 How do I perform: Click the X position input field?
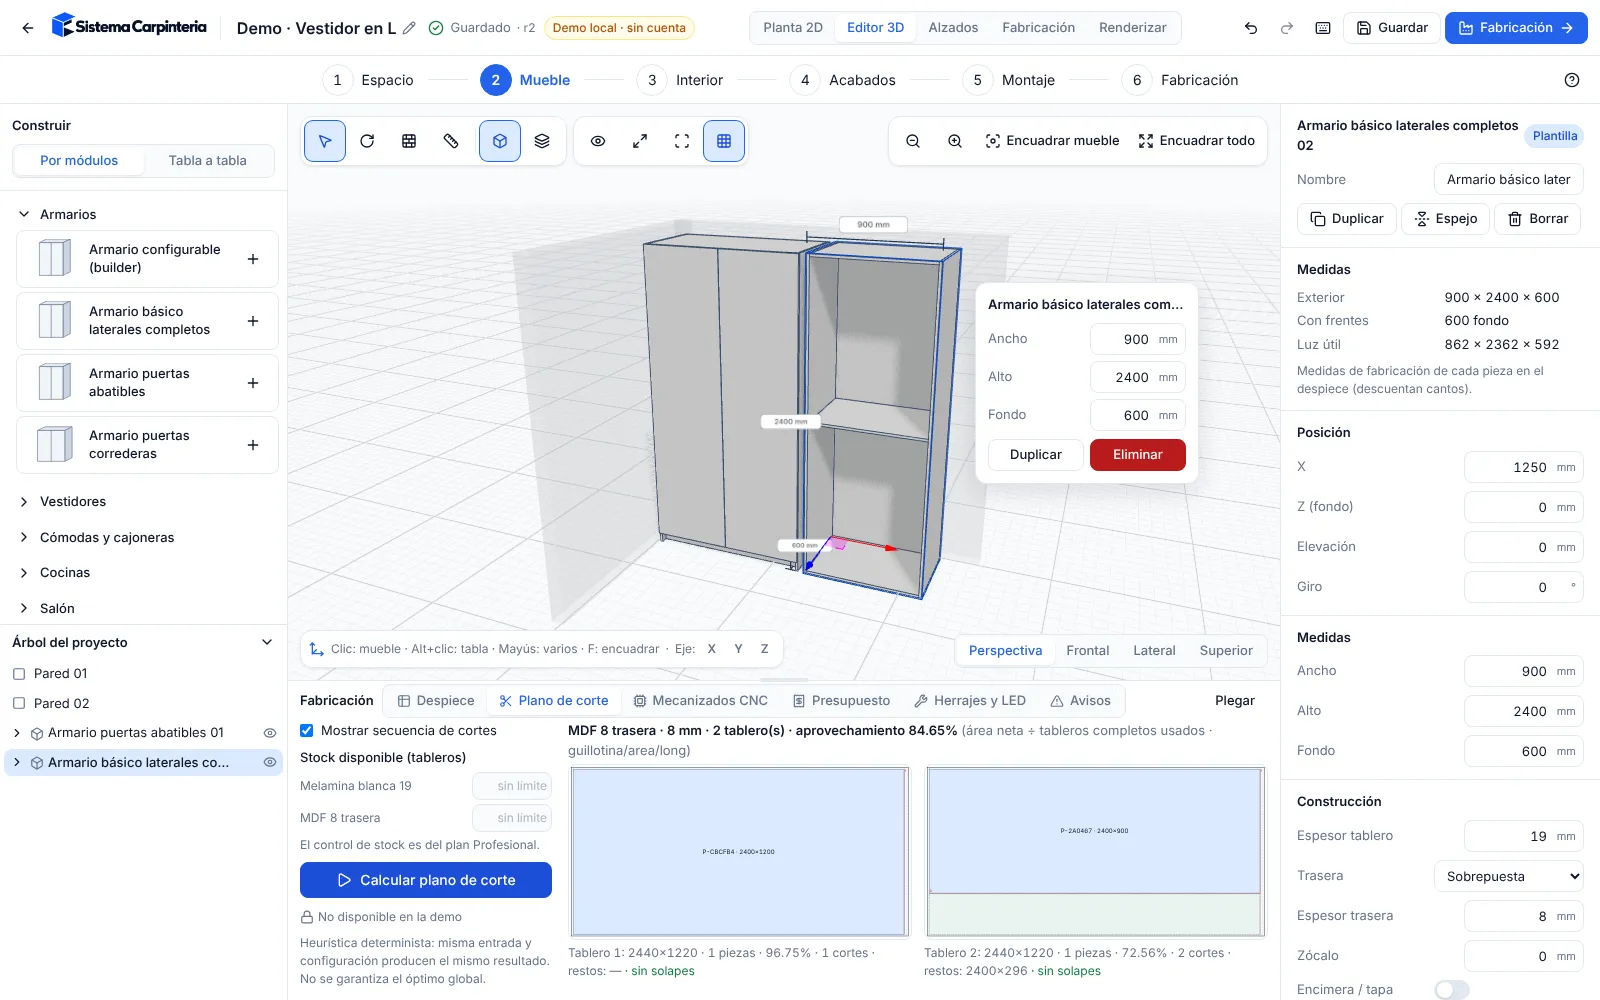point(1524,467)
